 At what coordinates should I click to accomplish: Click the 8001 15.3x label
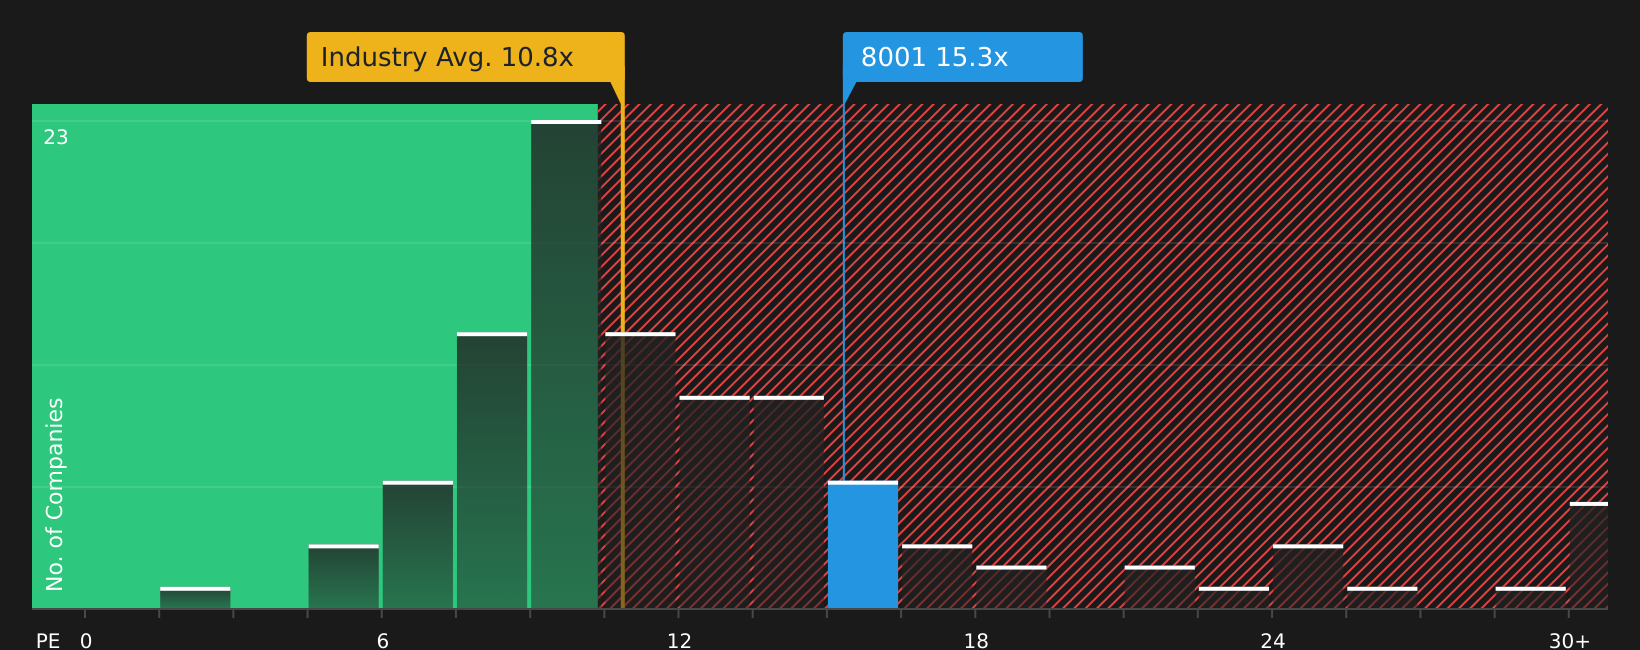tap(962, 57)
